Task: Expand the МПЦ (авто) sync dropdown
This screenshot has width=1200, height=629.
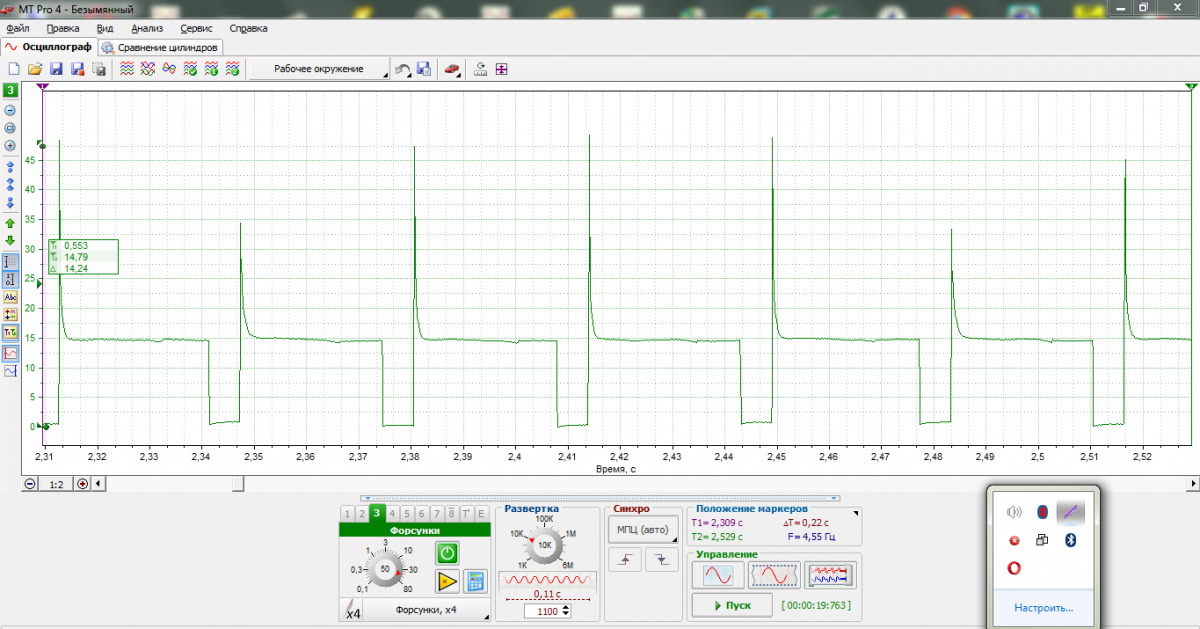Action: pos(642,529)
